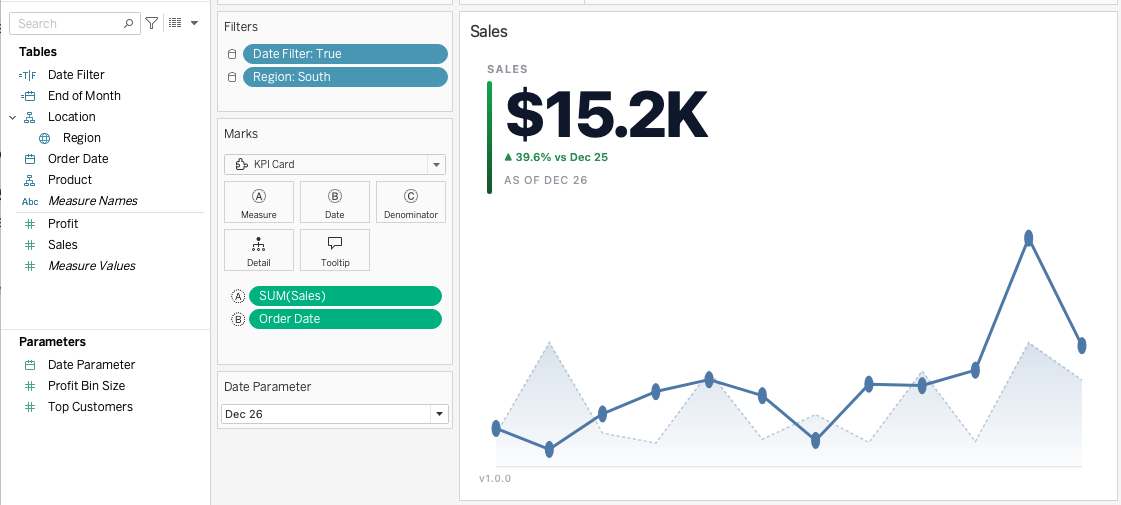
Task: Select the Region: South filter pill
Action: pyautogui.click(x=345, y=77)
